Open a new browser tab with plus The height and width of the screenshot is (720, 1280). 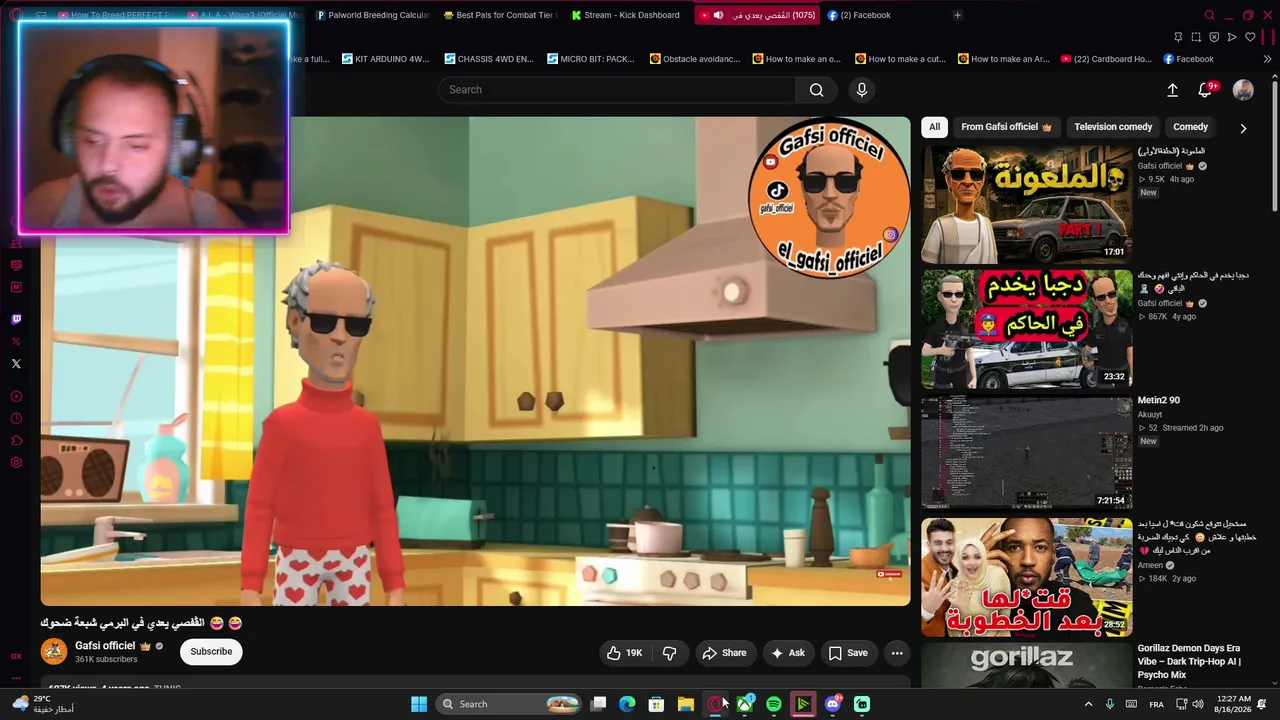957,15
